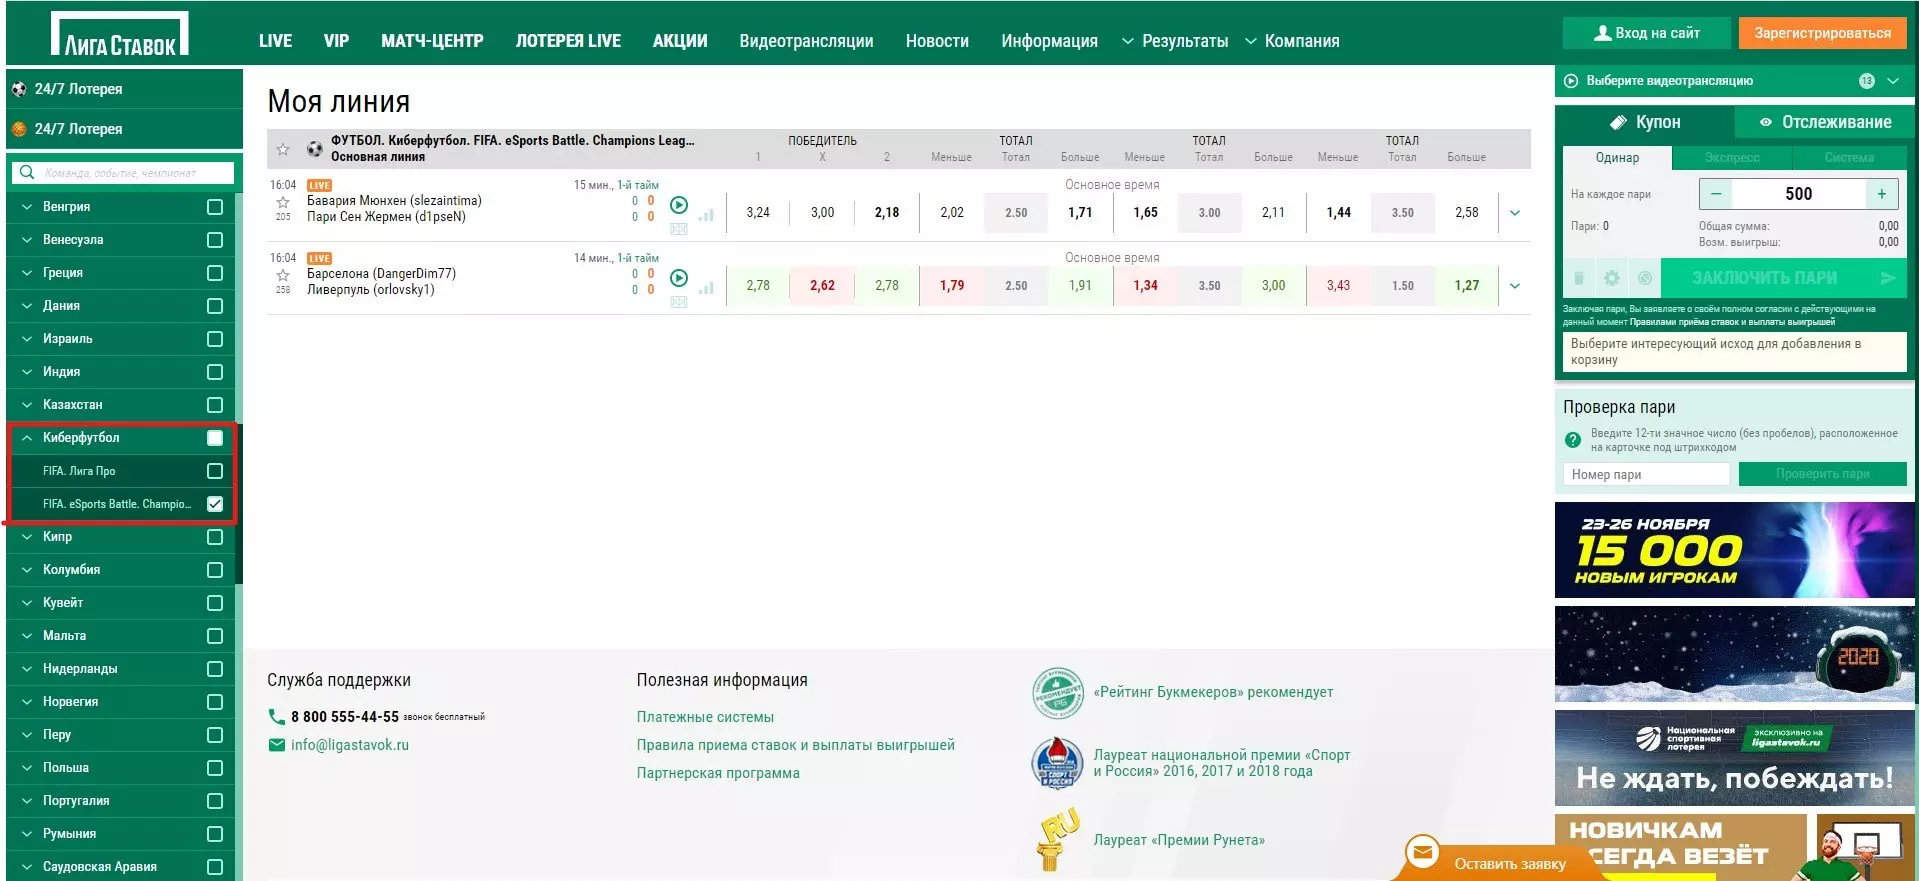
Task: Add the Барселона match to favorites
Action: coord(283,275)
